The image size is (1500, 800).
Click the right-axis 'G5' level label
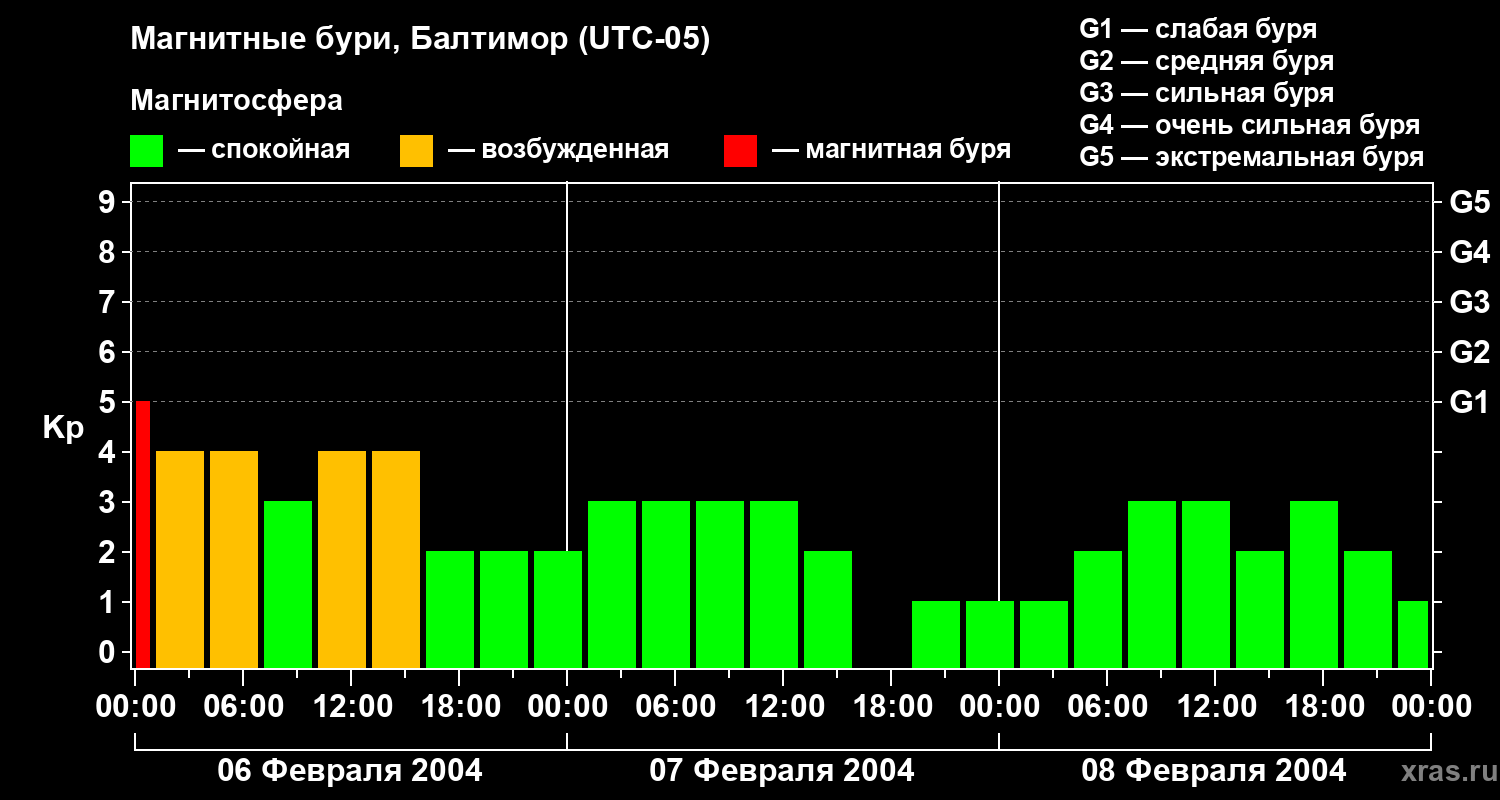(1470, 202)
